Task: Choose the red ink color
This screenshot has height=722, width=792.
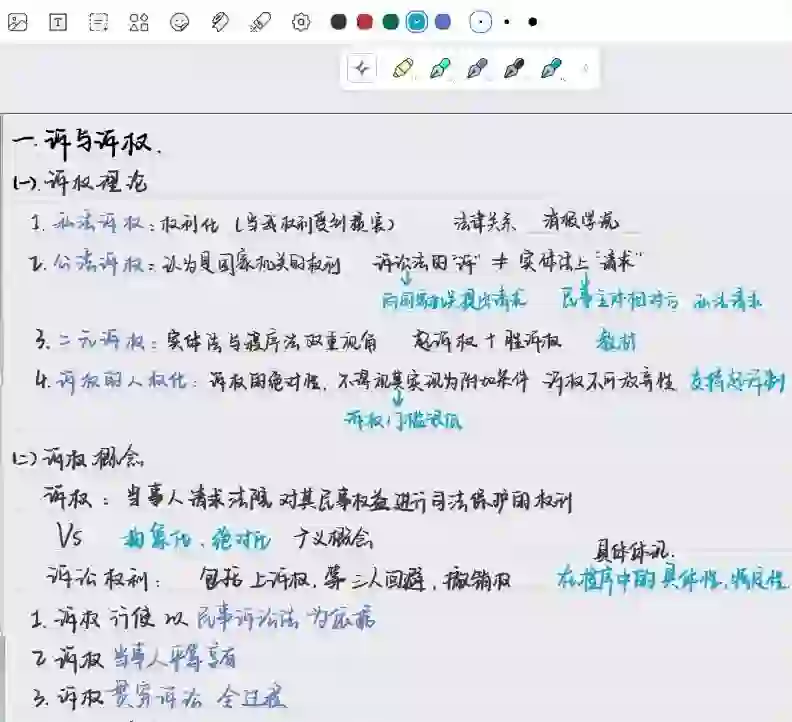Action: (365, 22)
